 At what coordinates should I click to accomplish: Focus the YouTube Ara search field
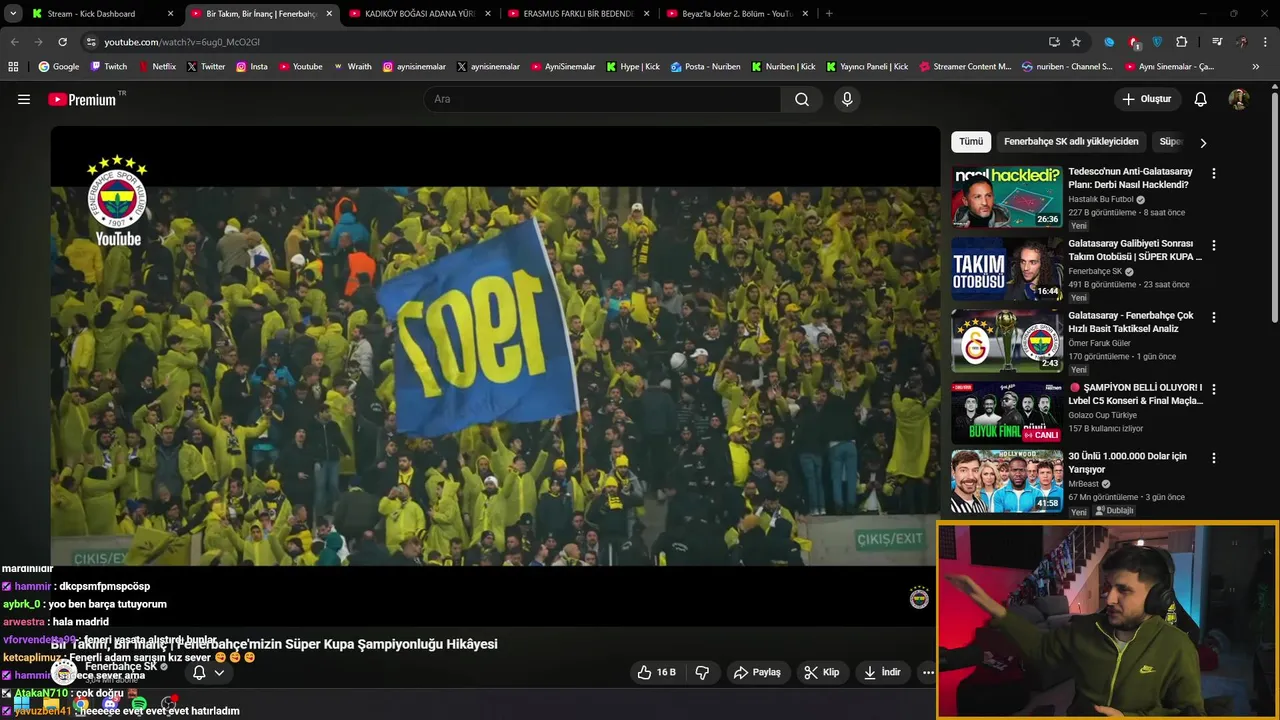[x=602, y=99]
